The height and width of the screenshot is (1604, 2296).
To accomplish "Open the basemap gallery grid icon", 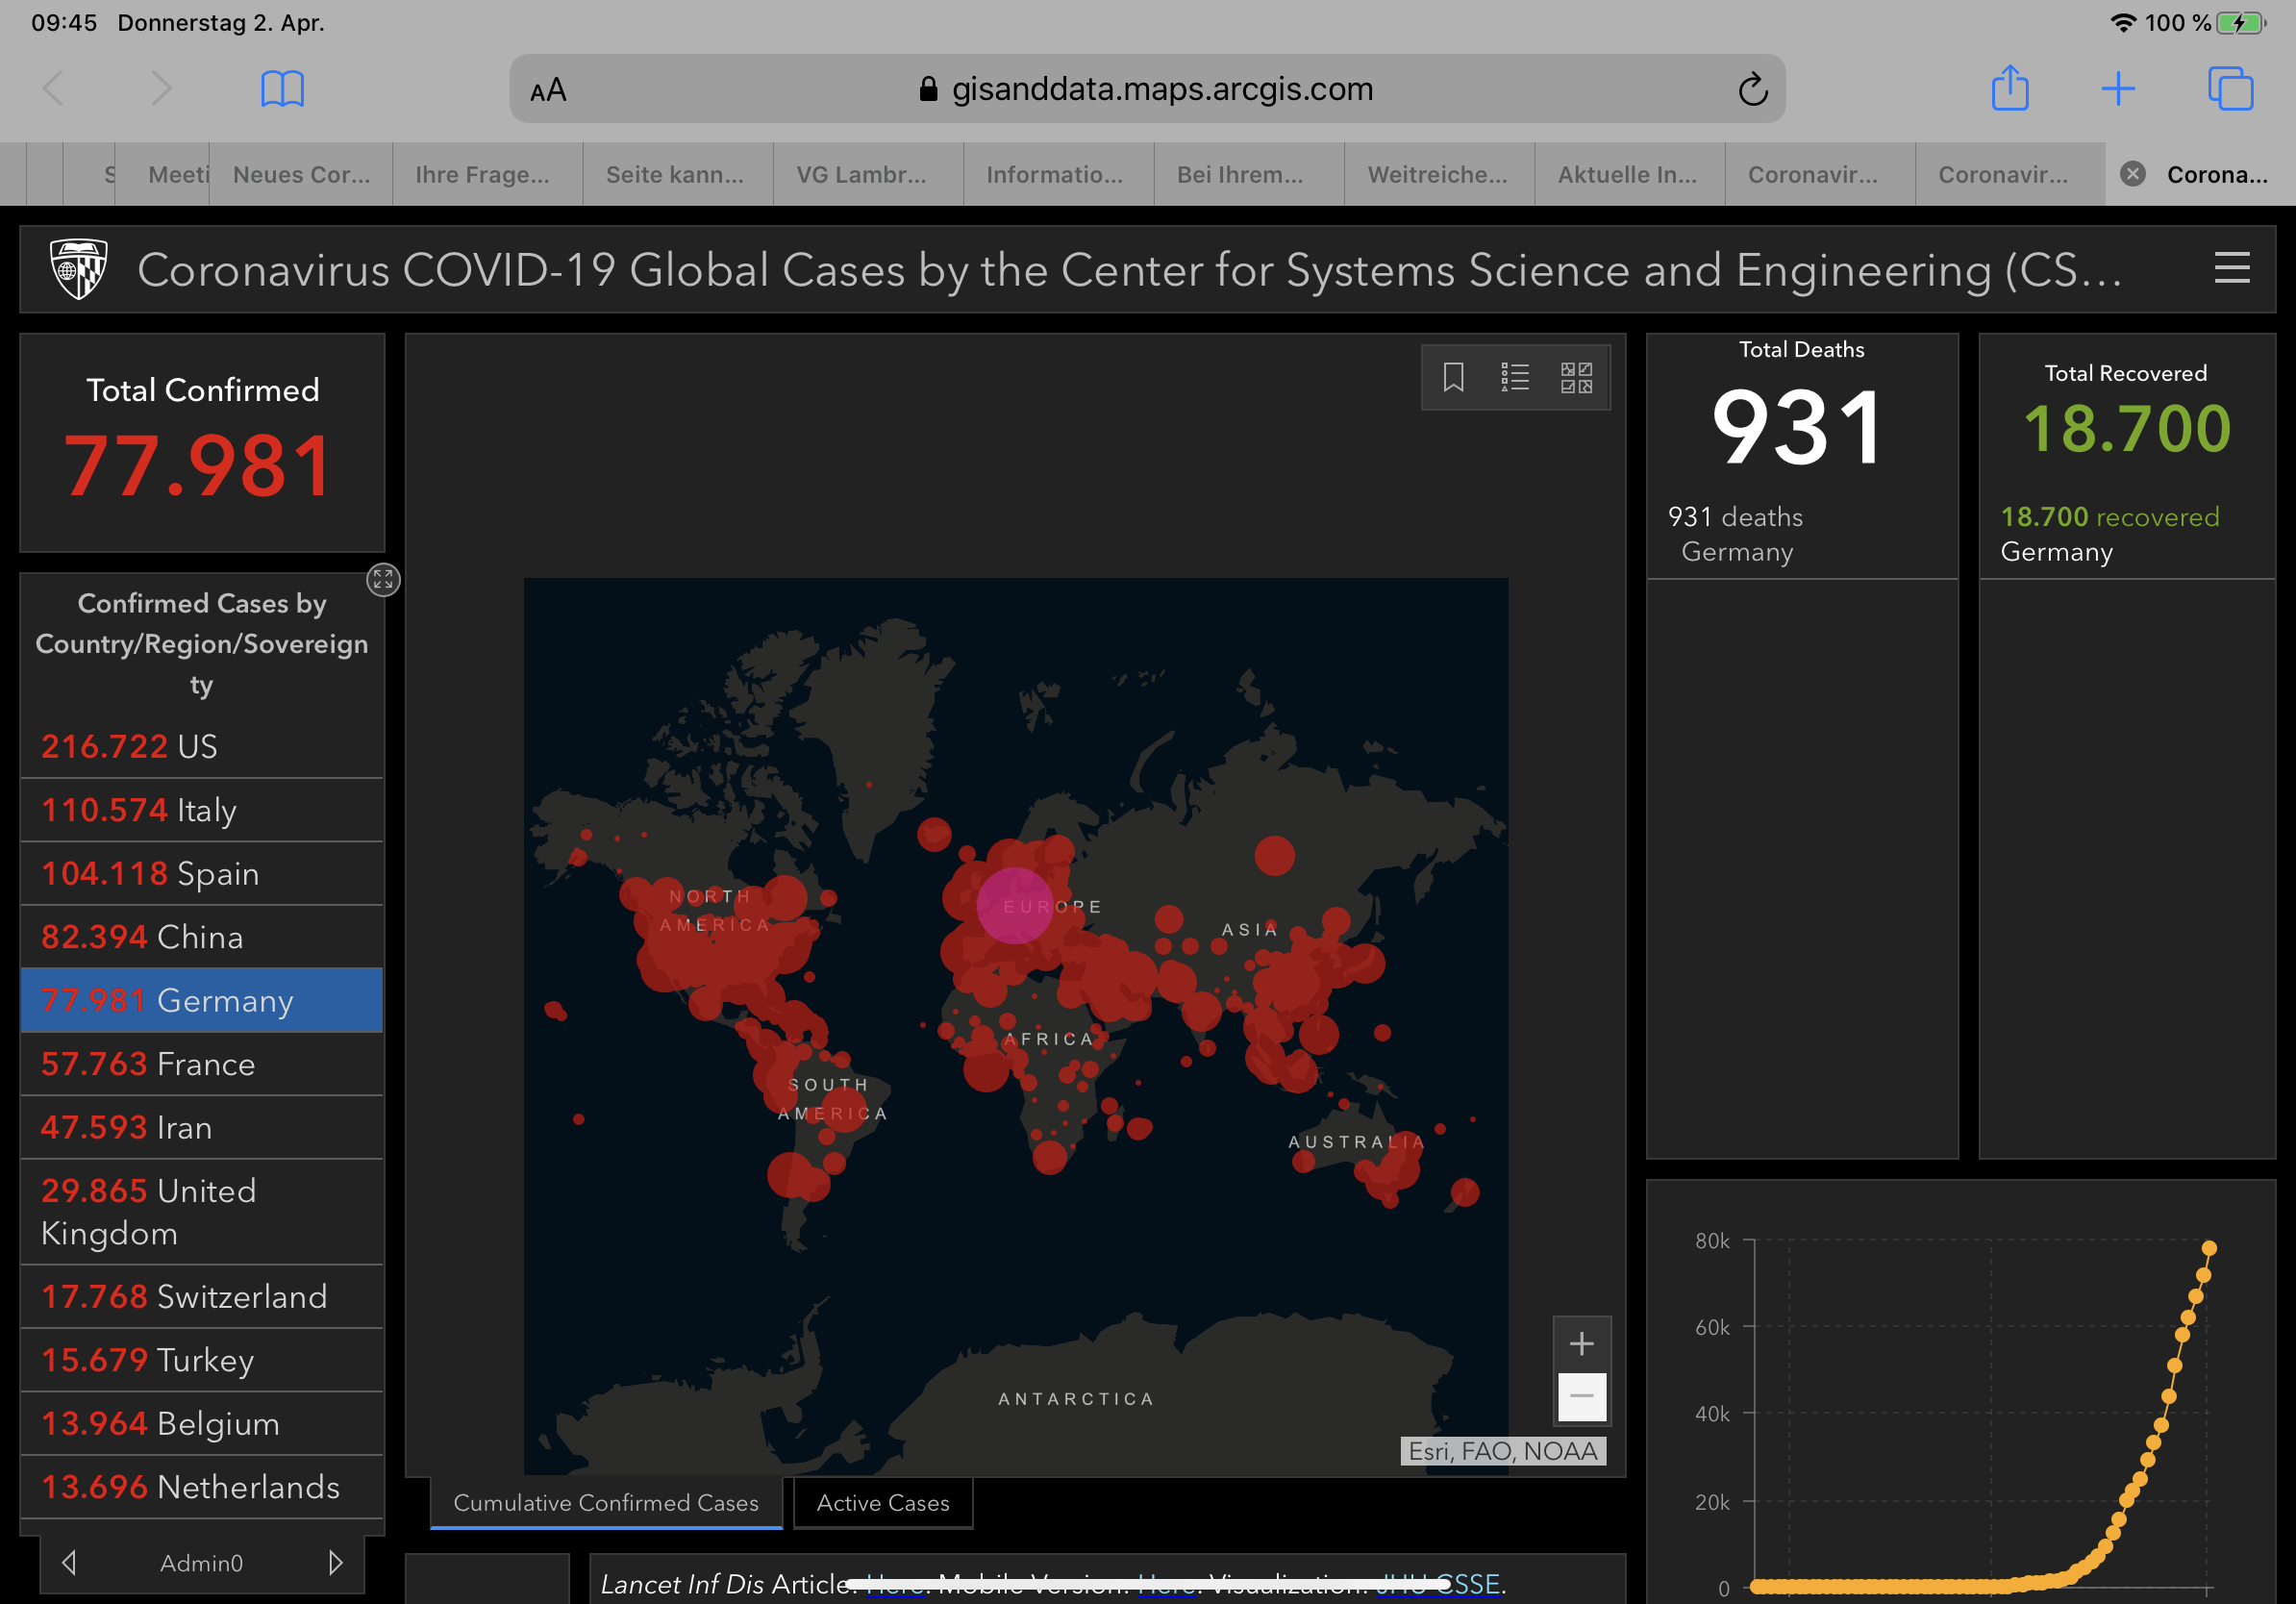I will (1576, 377).
